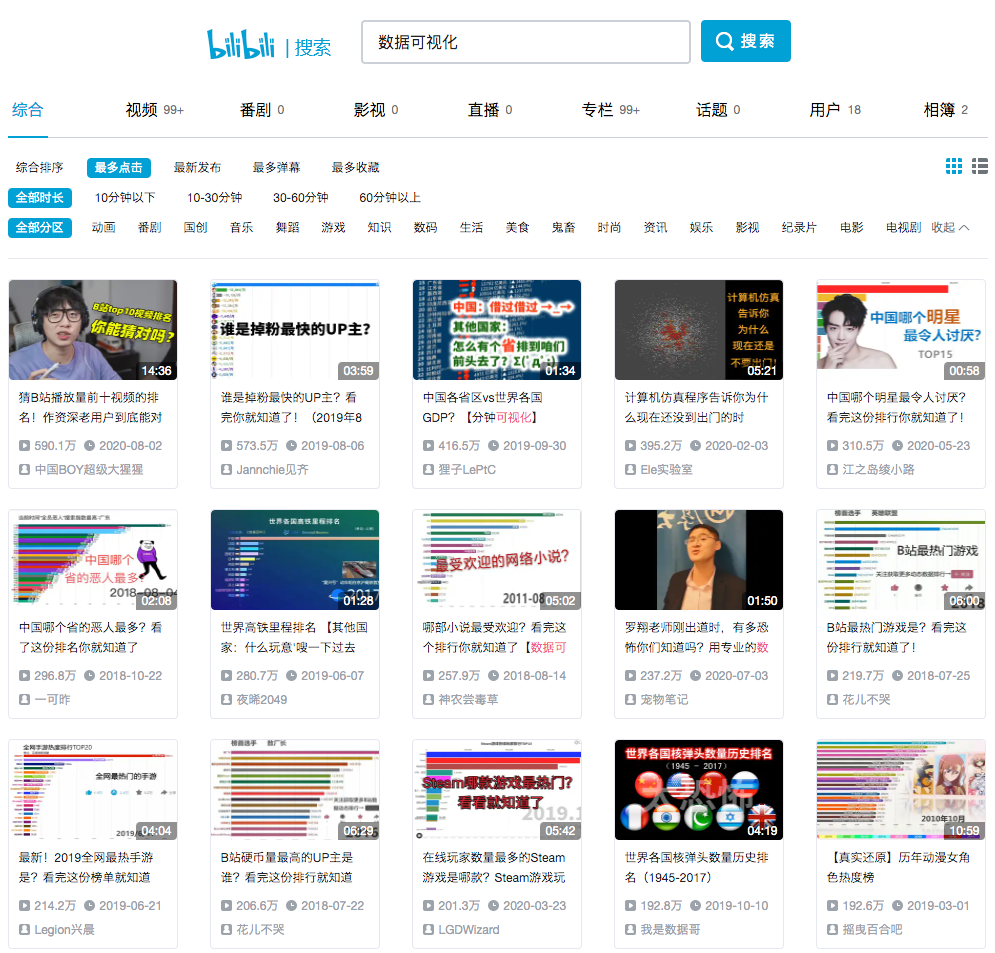Filter duration to 60分钟以上

[390, 197]
